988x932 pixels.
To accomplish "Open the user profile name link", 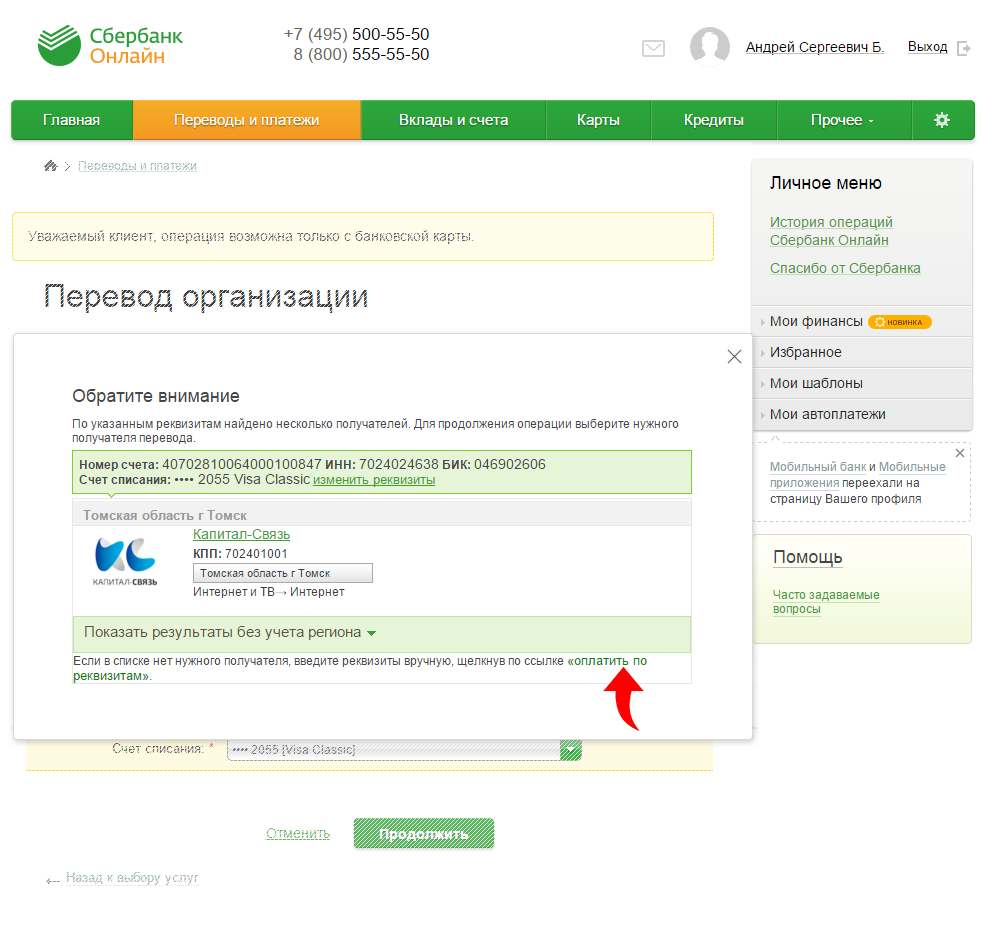I will 815,47.
